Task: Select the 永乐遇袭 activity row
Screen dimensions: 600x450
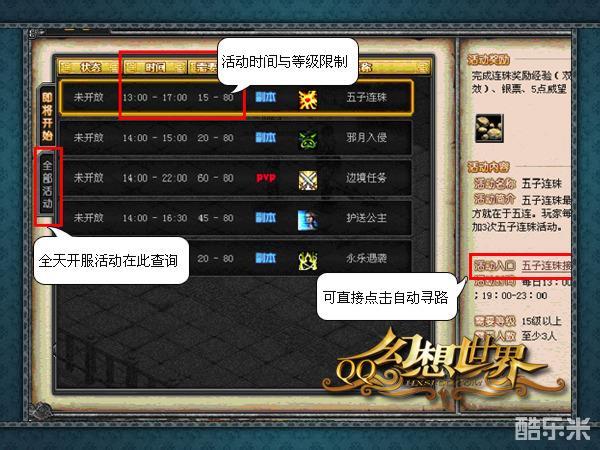Action: click(235, 258)
